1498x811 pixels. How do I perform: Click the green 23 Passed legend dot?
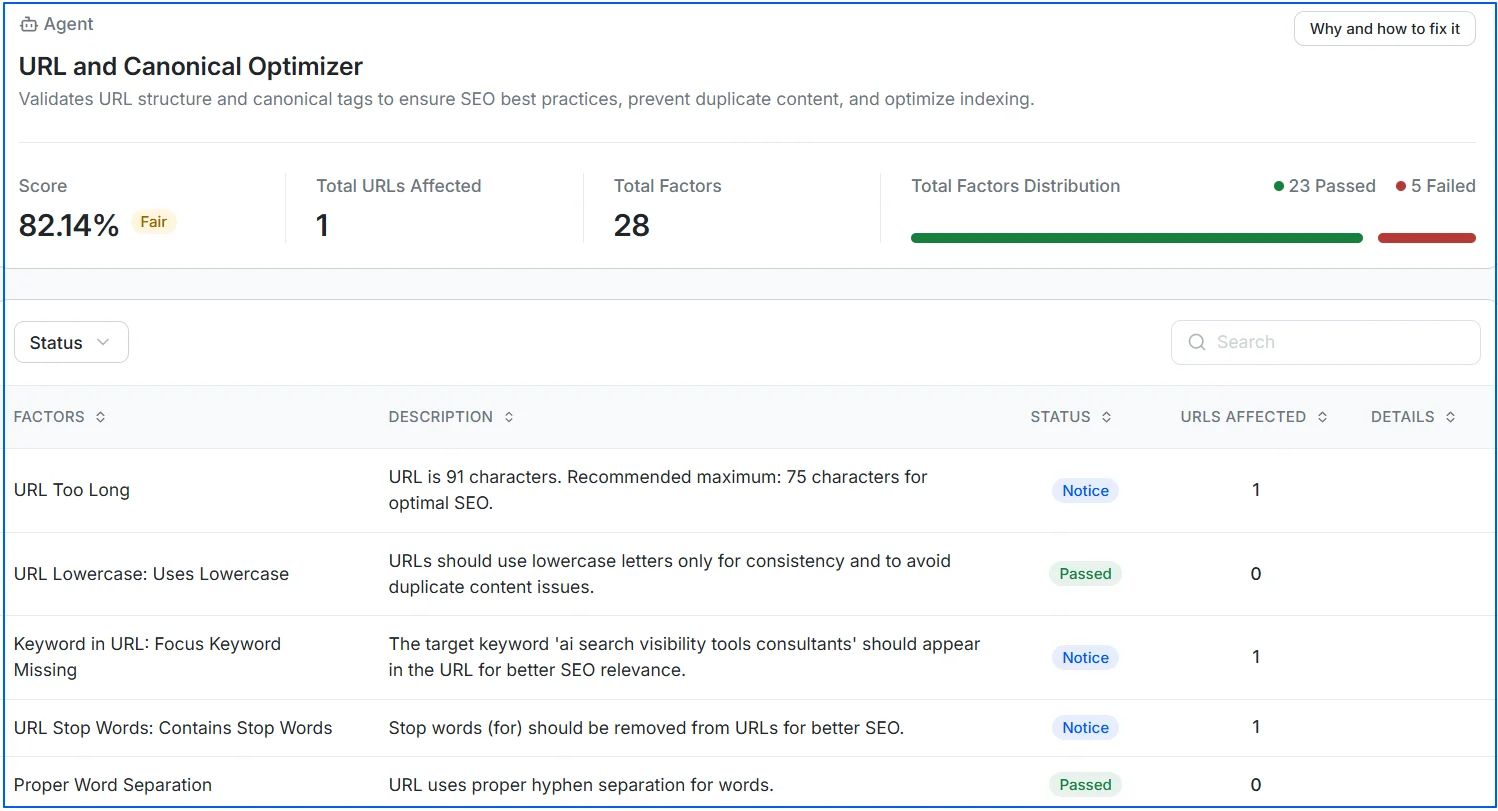coord(1279,186)
